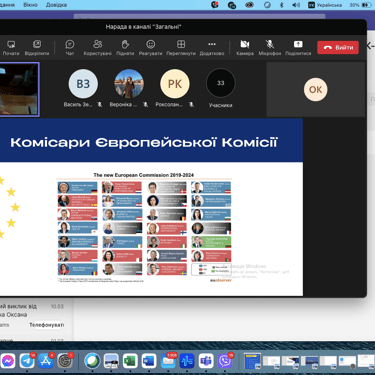
Task: Open the Вікно menu bar item
Action: (x=30, y=5)
